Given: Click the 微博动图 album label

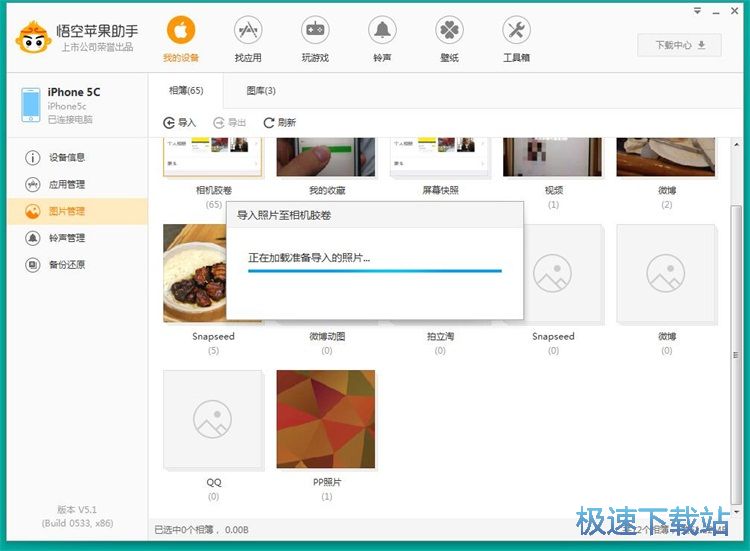Looking at the screenshot, I should point(327,336).
